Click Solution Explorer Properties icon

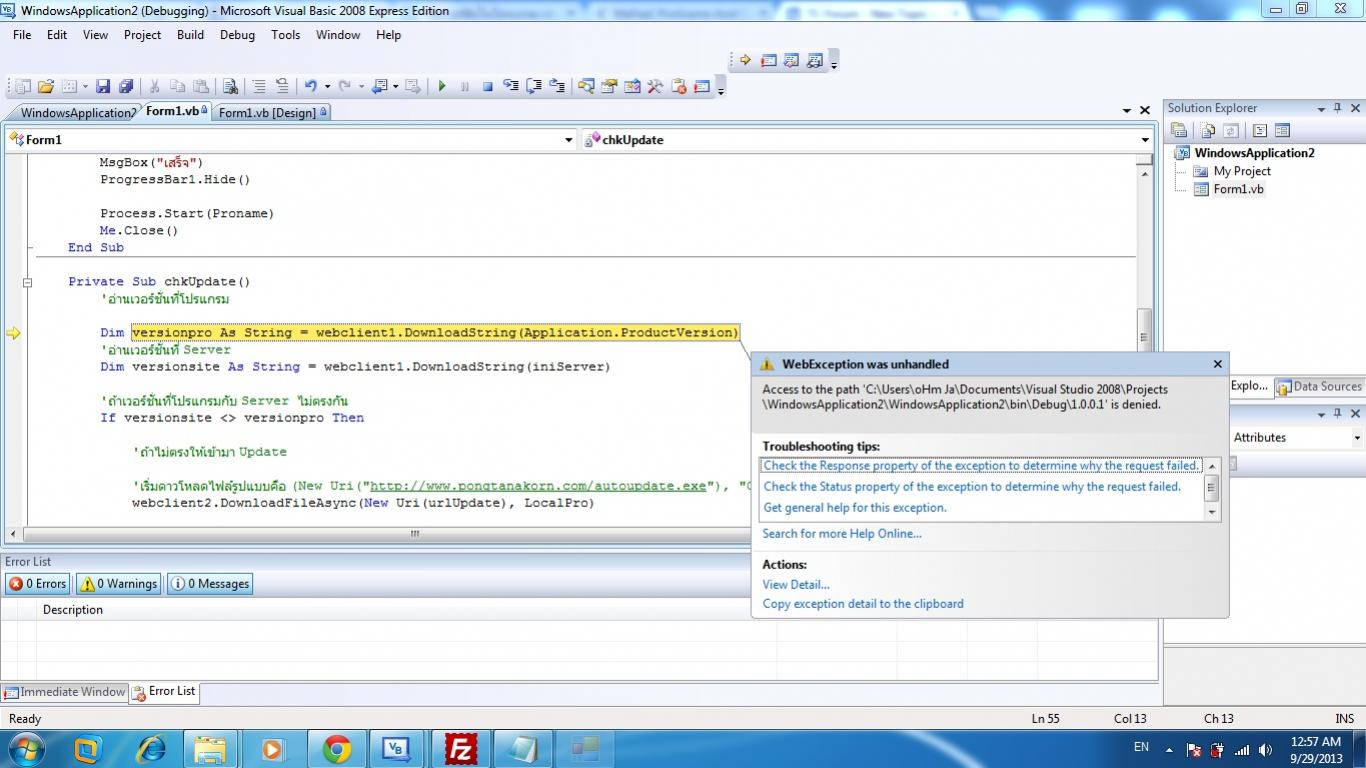[1179, 130]
